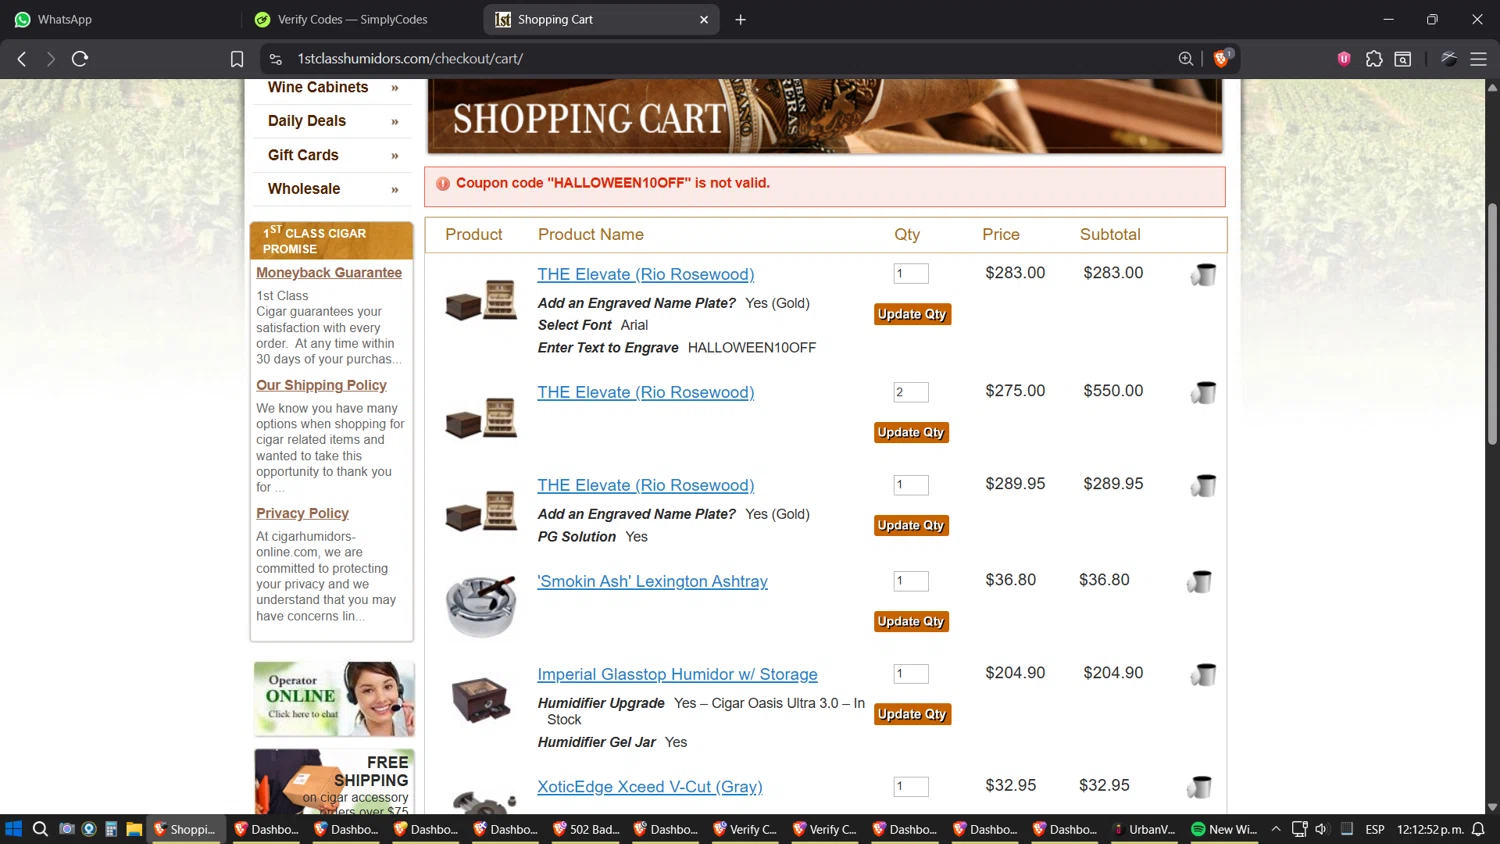Image resolution: width=1500 pixels, height=844 pixels.
Task: Click Operator Online chat banner
Action: [x=334, y=699]
